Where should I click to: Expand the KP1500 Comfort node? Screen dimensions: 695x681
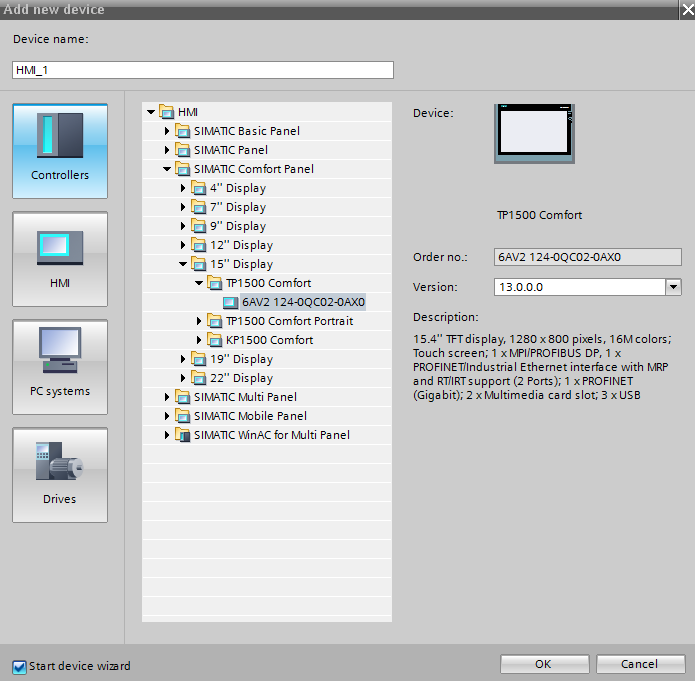199,340
